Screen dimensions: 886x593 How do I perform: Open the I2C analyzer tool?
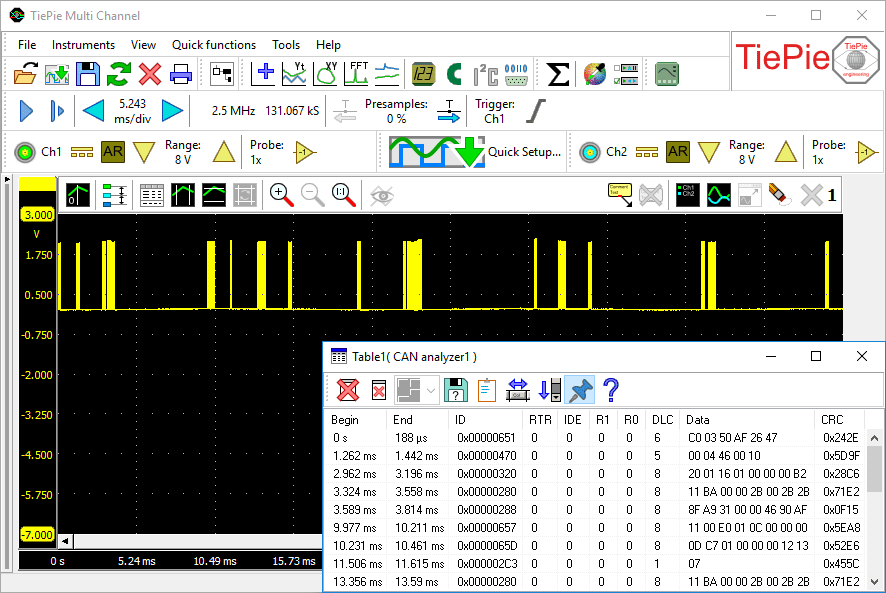tap(485, 74)
